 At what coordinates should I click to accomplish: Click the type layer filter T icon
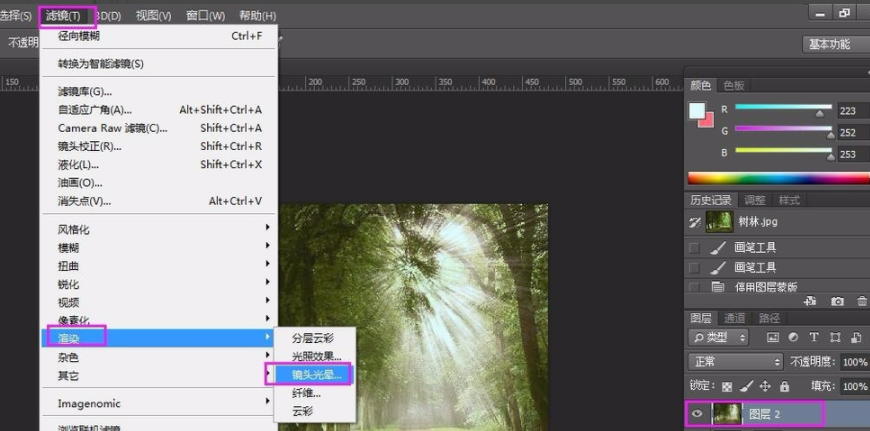(813, 337)
